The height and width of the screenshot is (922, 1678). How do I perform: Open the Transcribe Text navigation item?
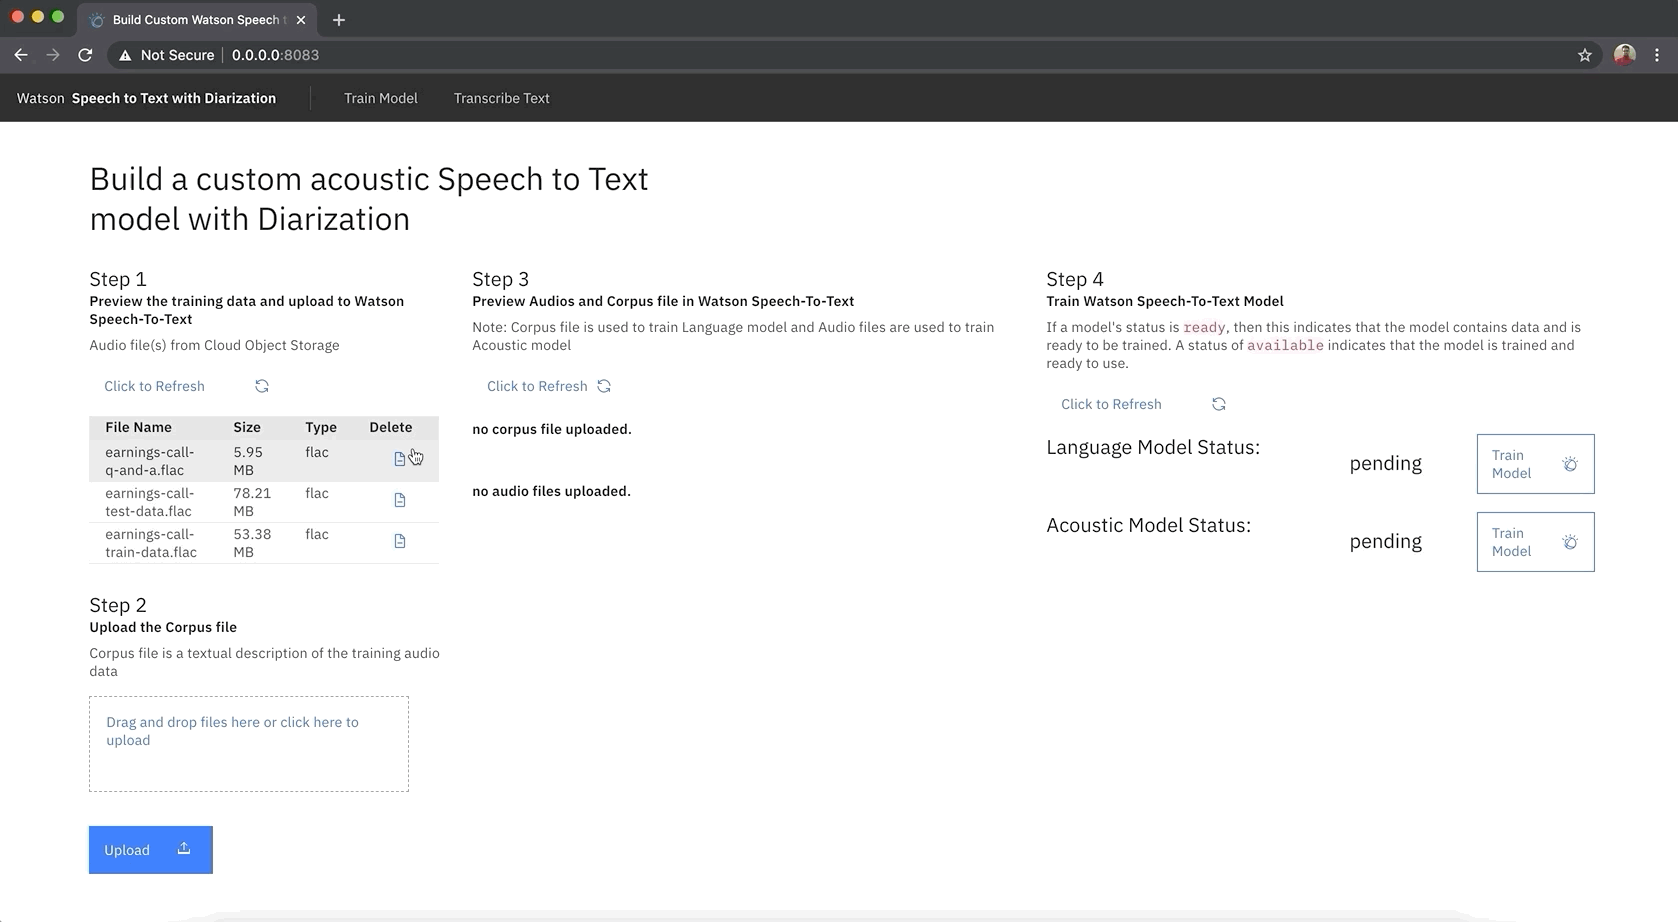click(502, 98)
